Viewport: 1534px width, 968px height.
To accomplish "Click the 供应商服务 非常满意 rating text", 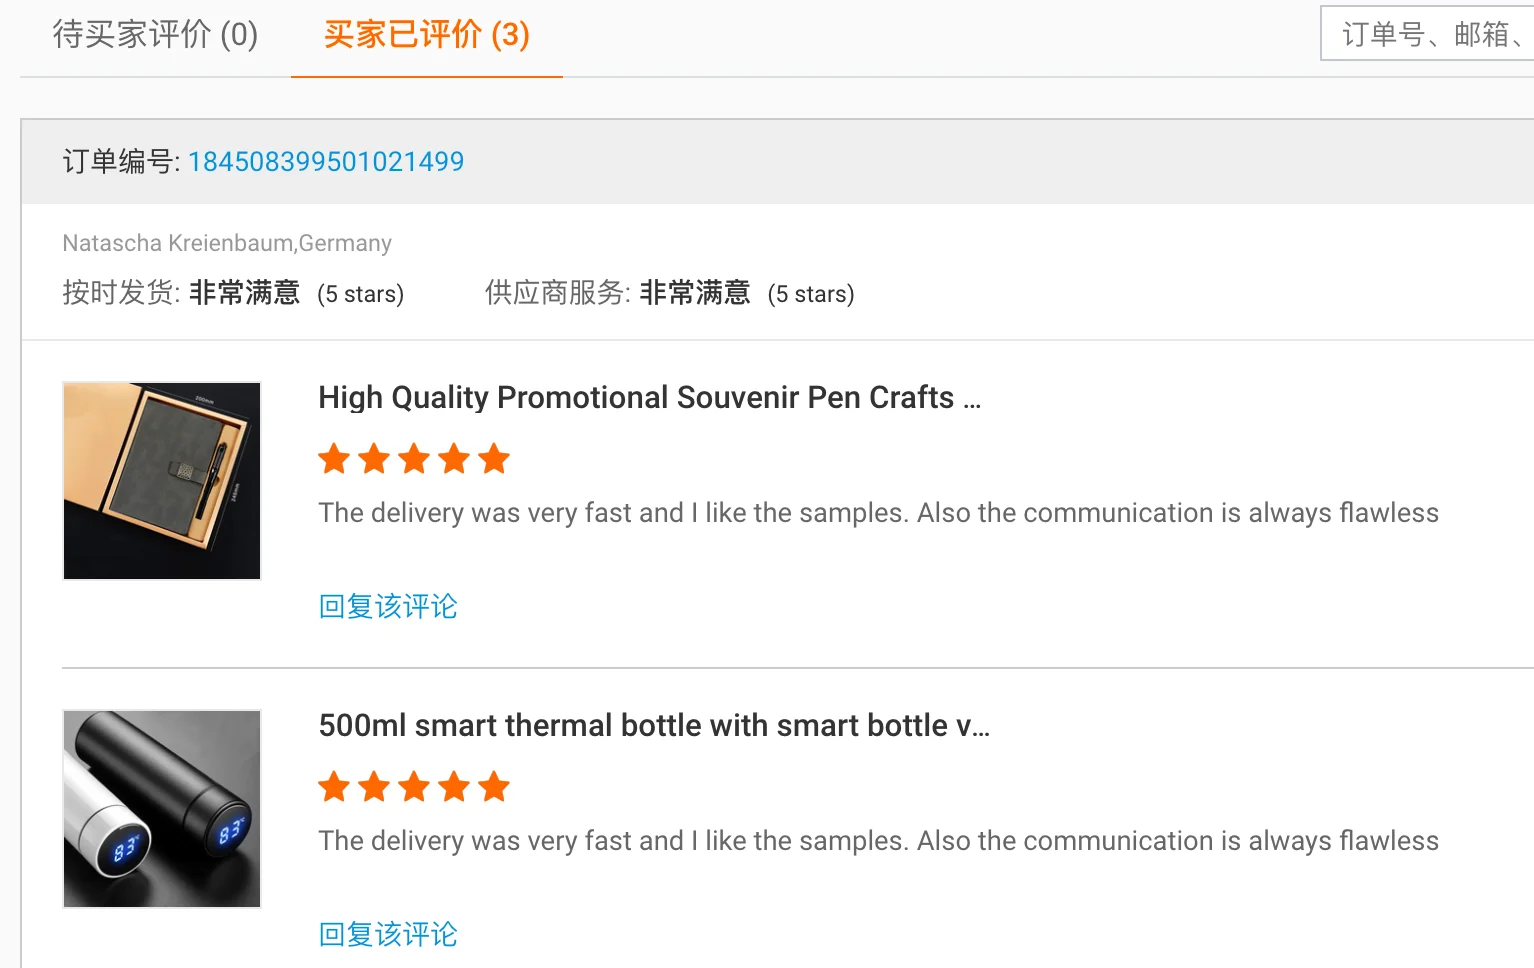I will tap(695, 293).
